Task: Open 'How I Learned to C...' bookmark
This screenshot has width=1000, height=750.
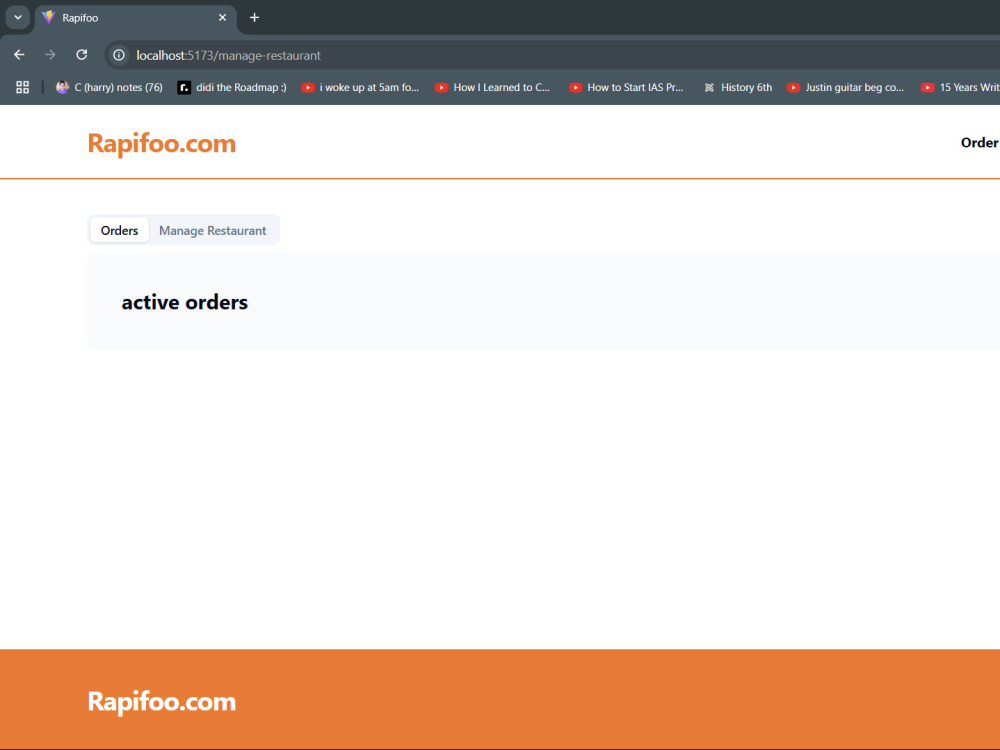Action: click(492, 87)
